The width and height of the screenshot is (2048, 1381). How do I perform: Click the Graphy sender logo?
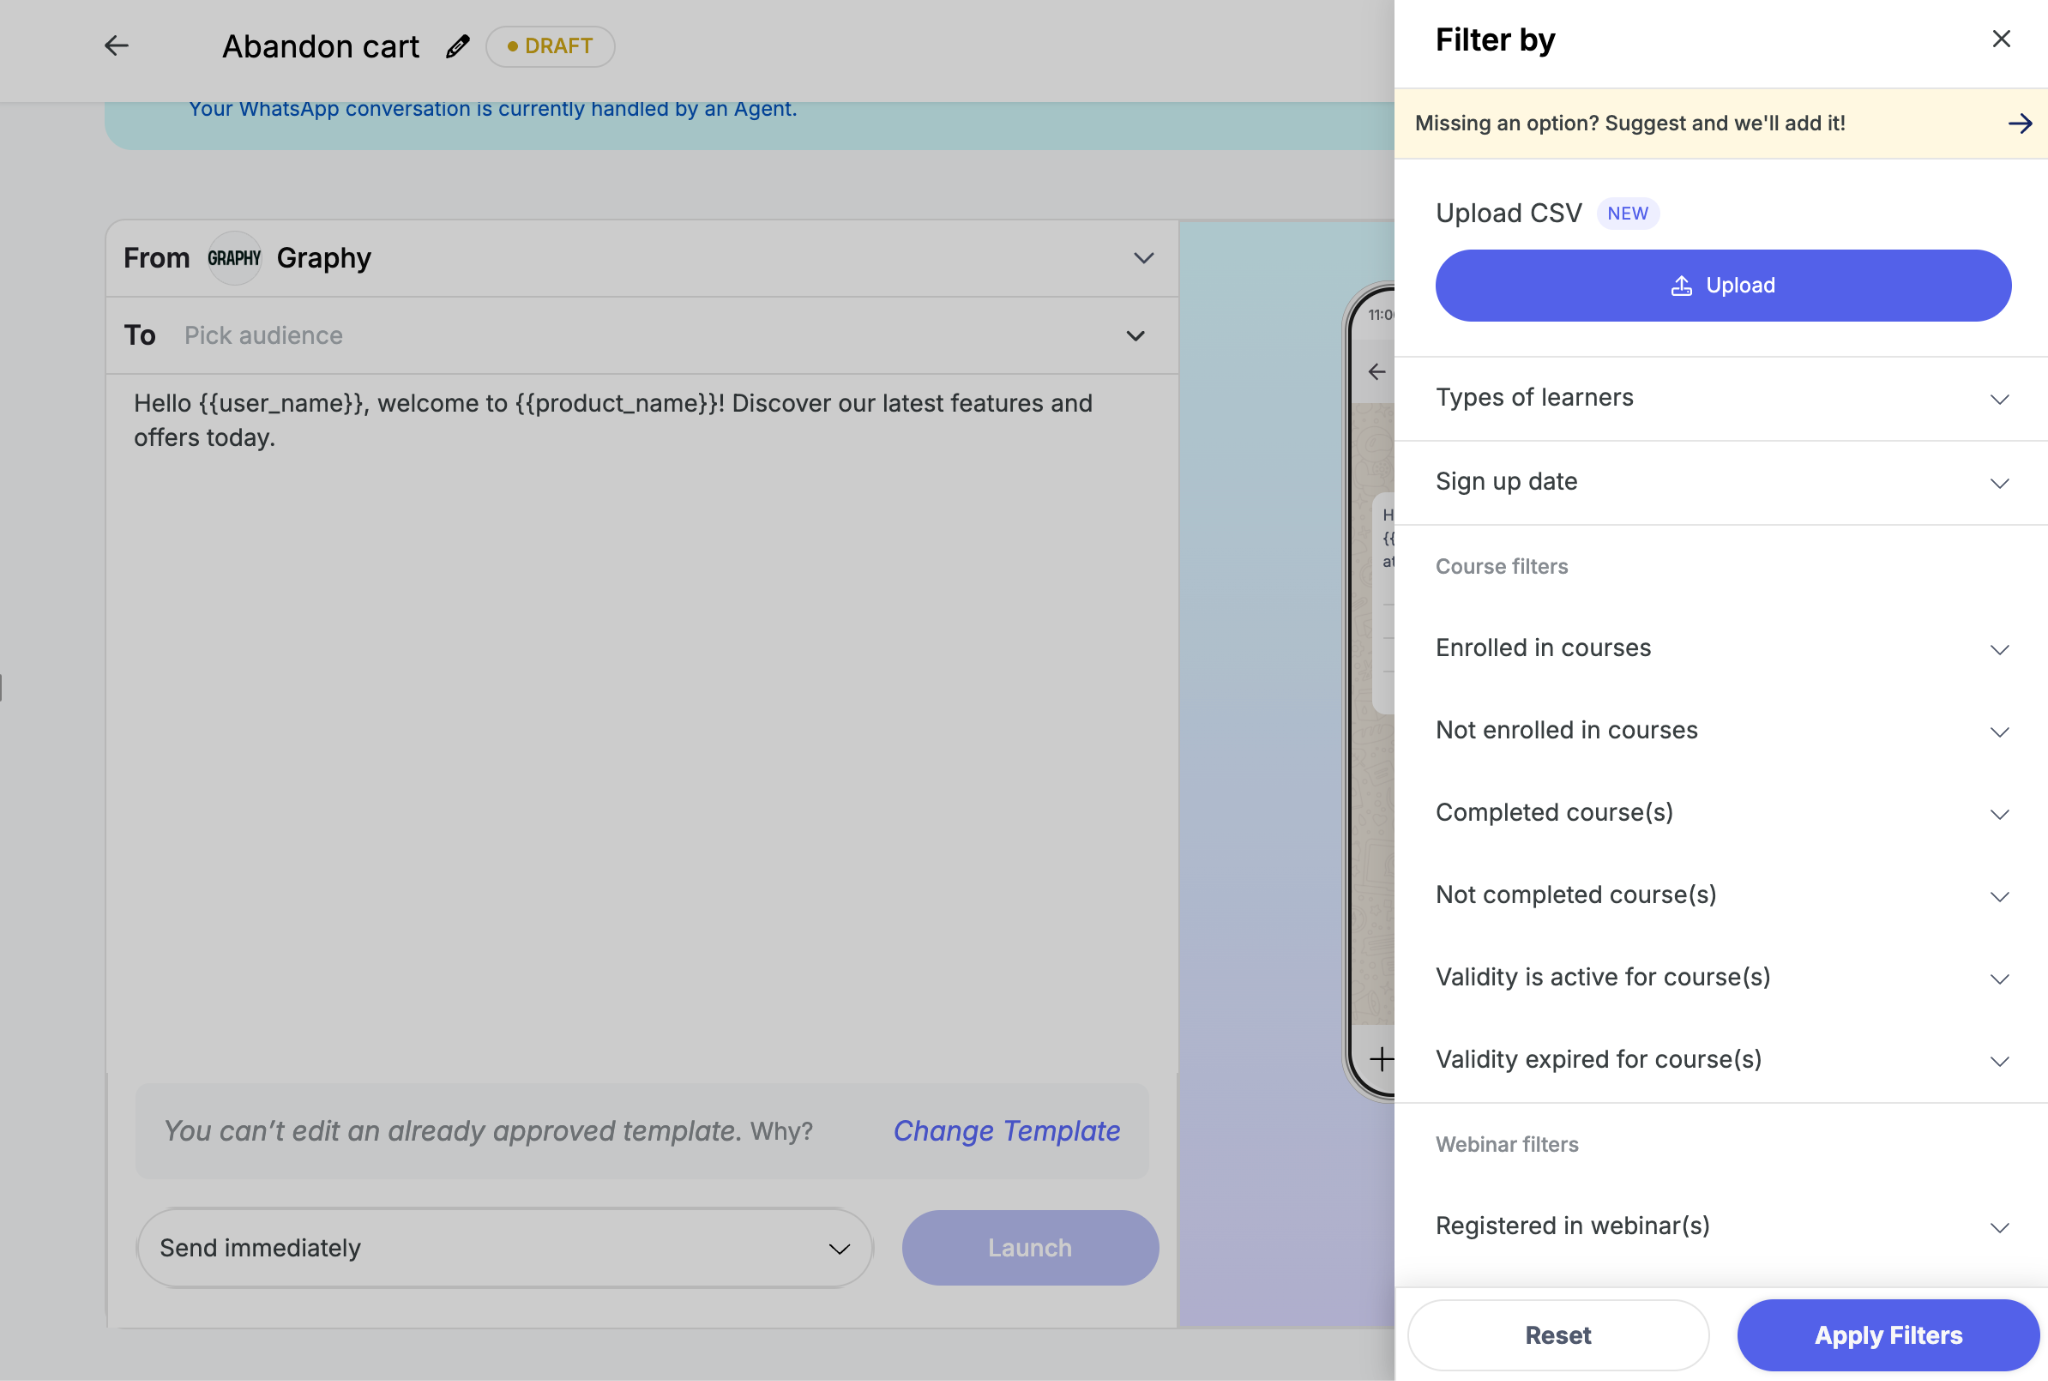pos(234,258)
